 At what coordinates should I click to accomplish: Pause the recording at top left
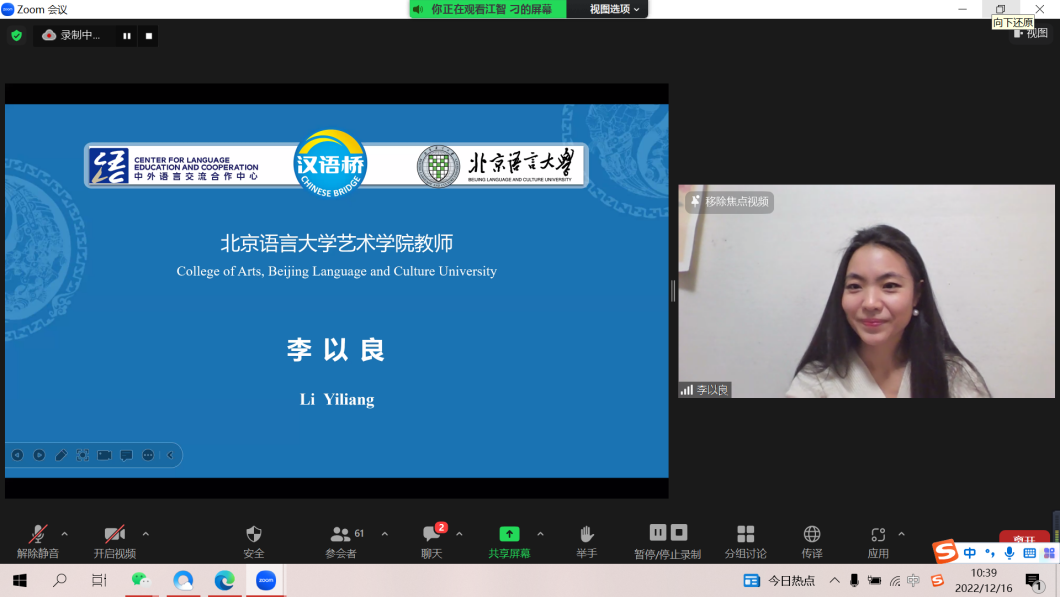127,36
